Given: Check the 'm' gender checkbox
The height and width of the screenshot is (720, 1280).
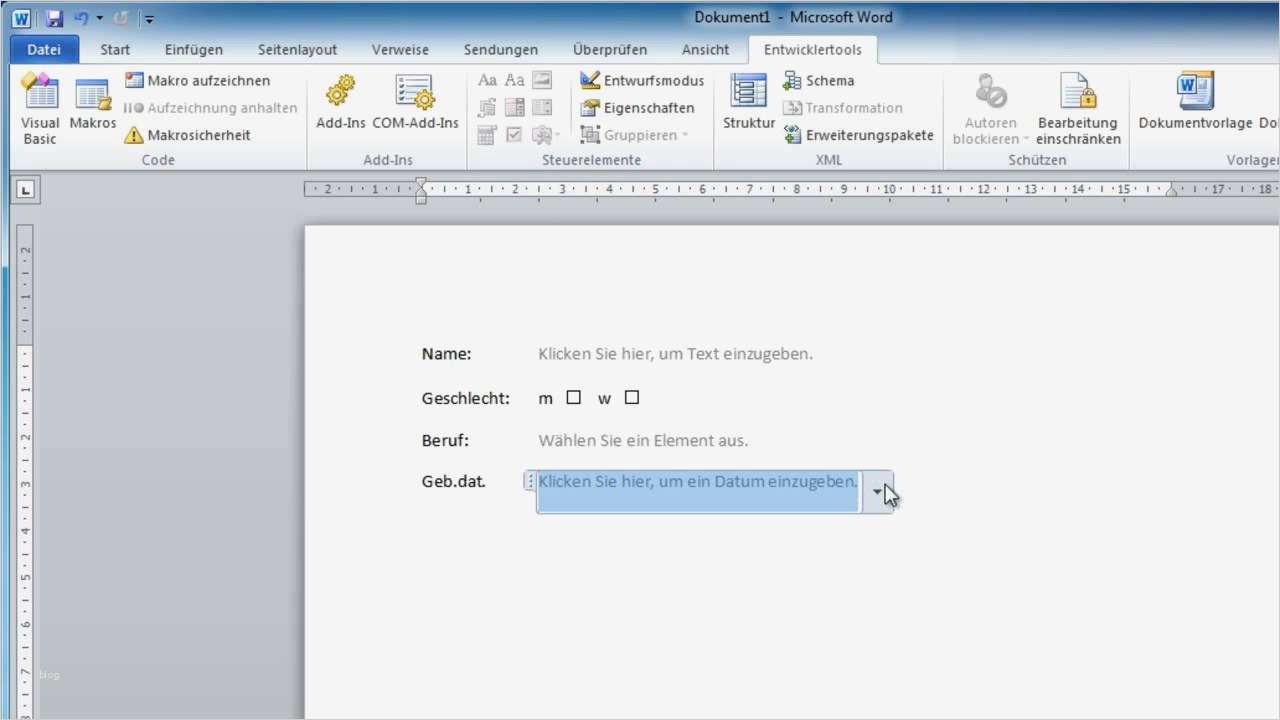Looking at the screenshot, I should (573, 397).
